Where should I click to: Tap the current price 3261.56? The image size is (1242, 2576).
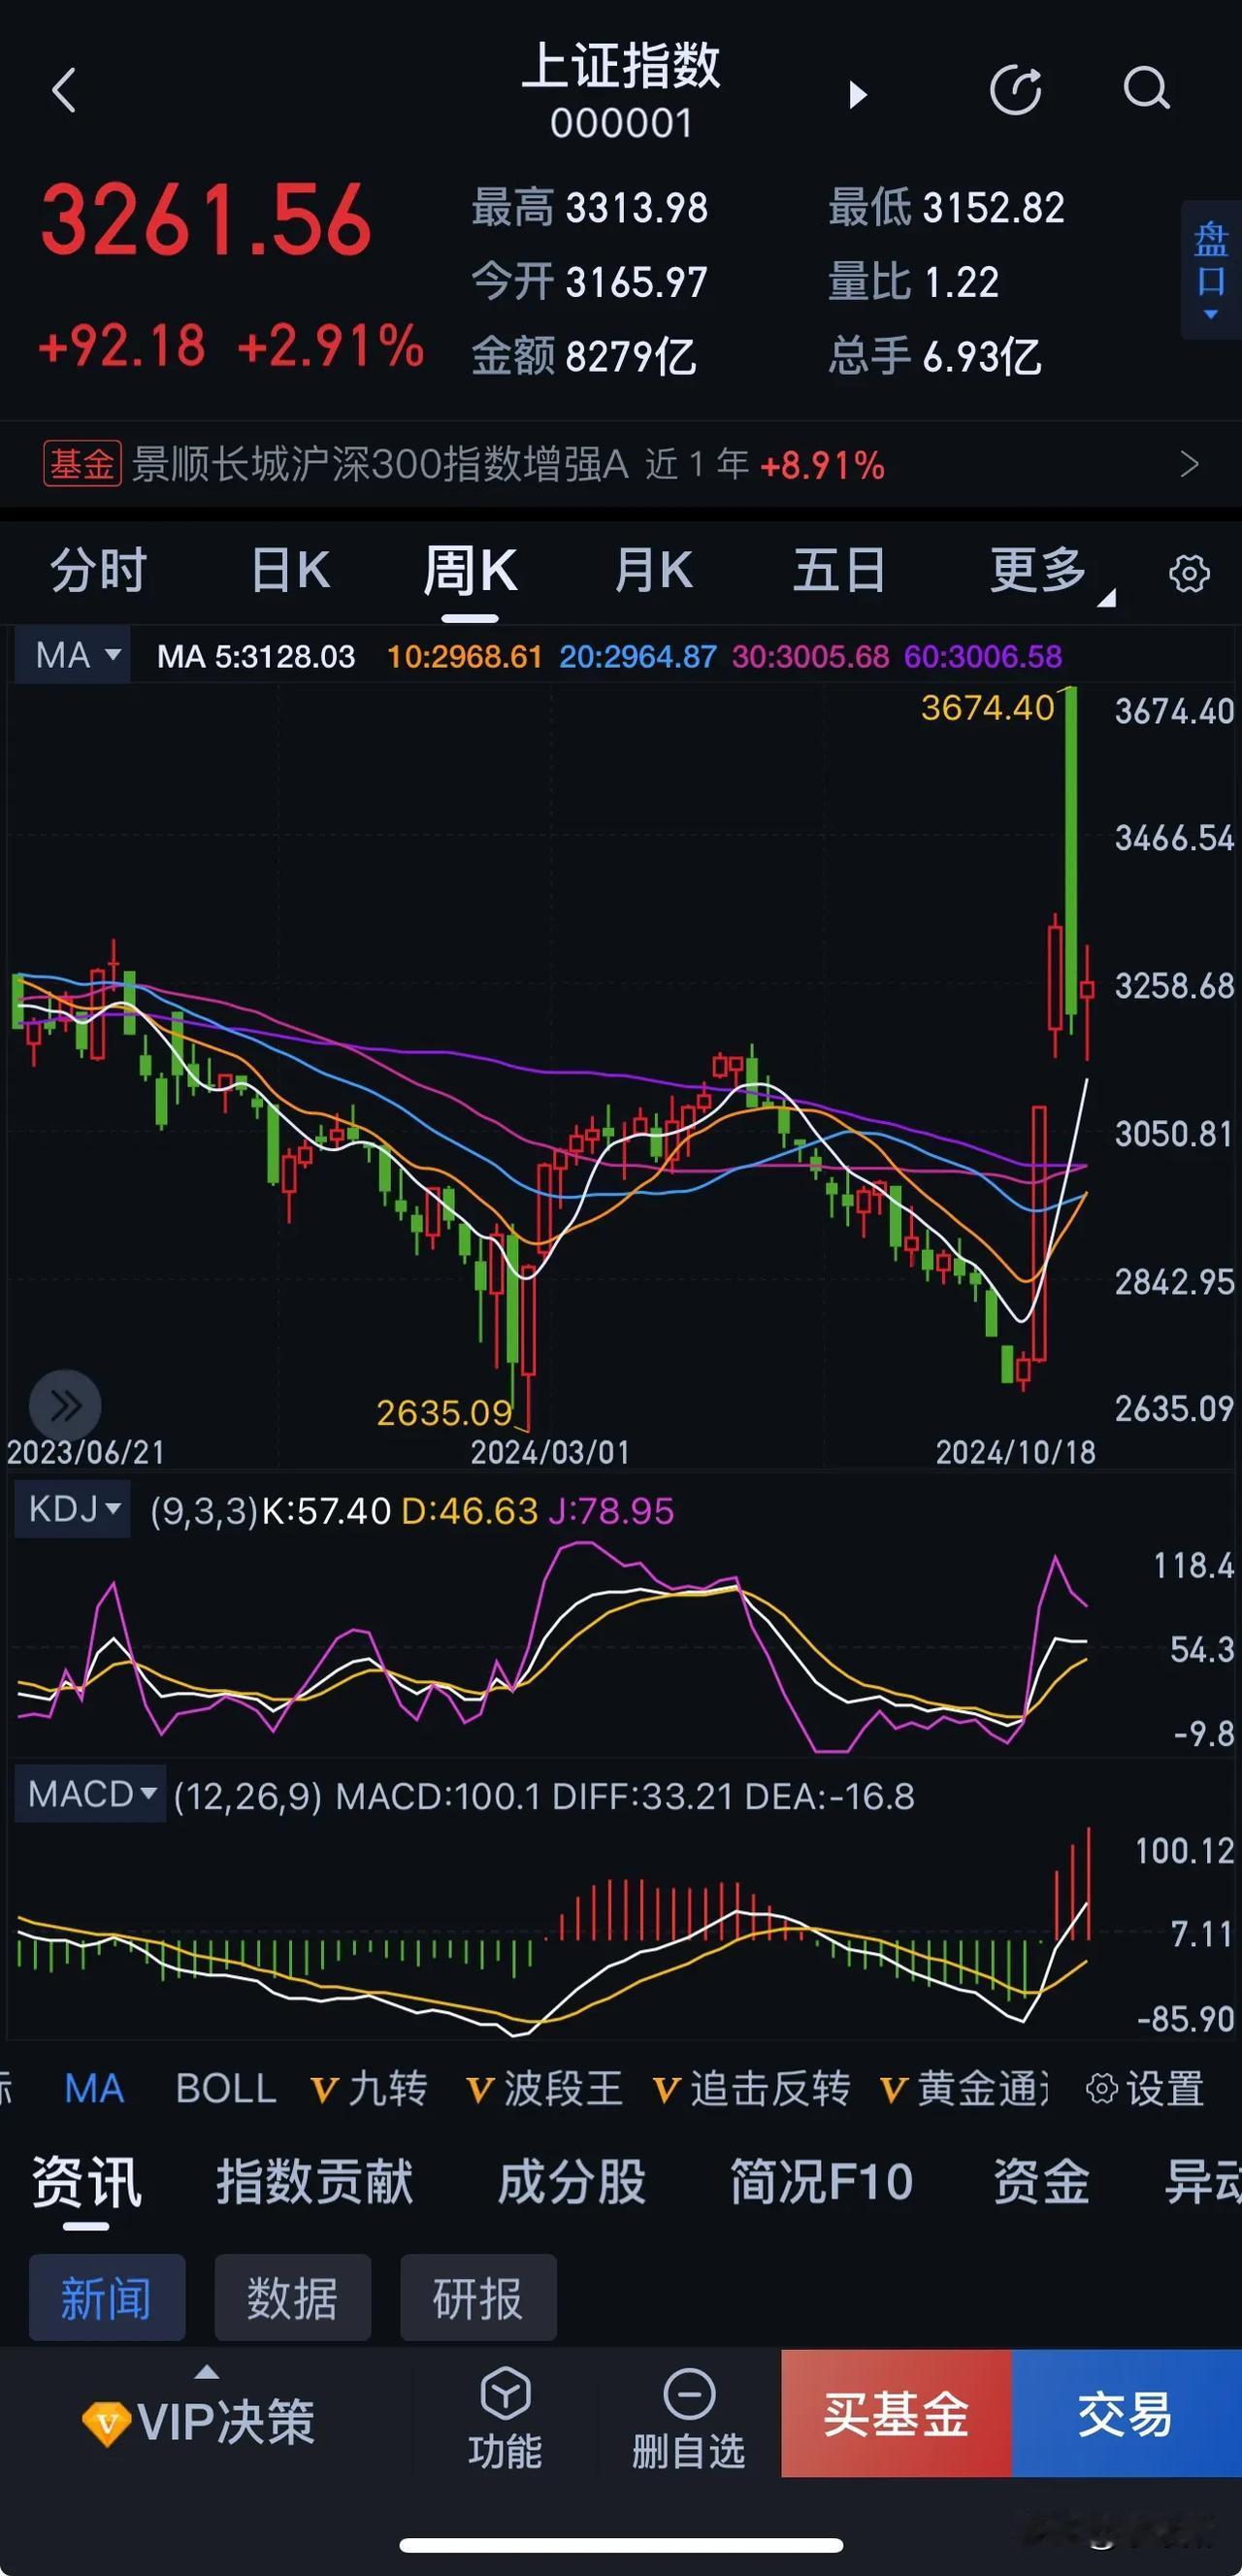coord(206,220)
